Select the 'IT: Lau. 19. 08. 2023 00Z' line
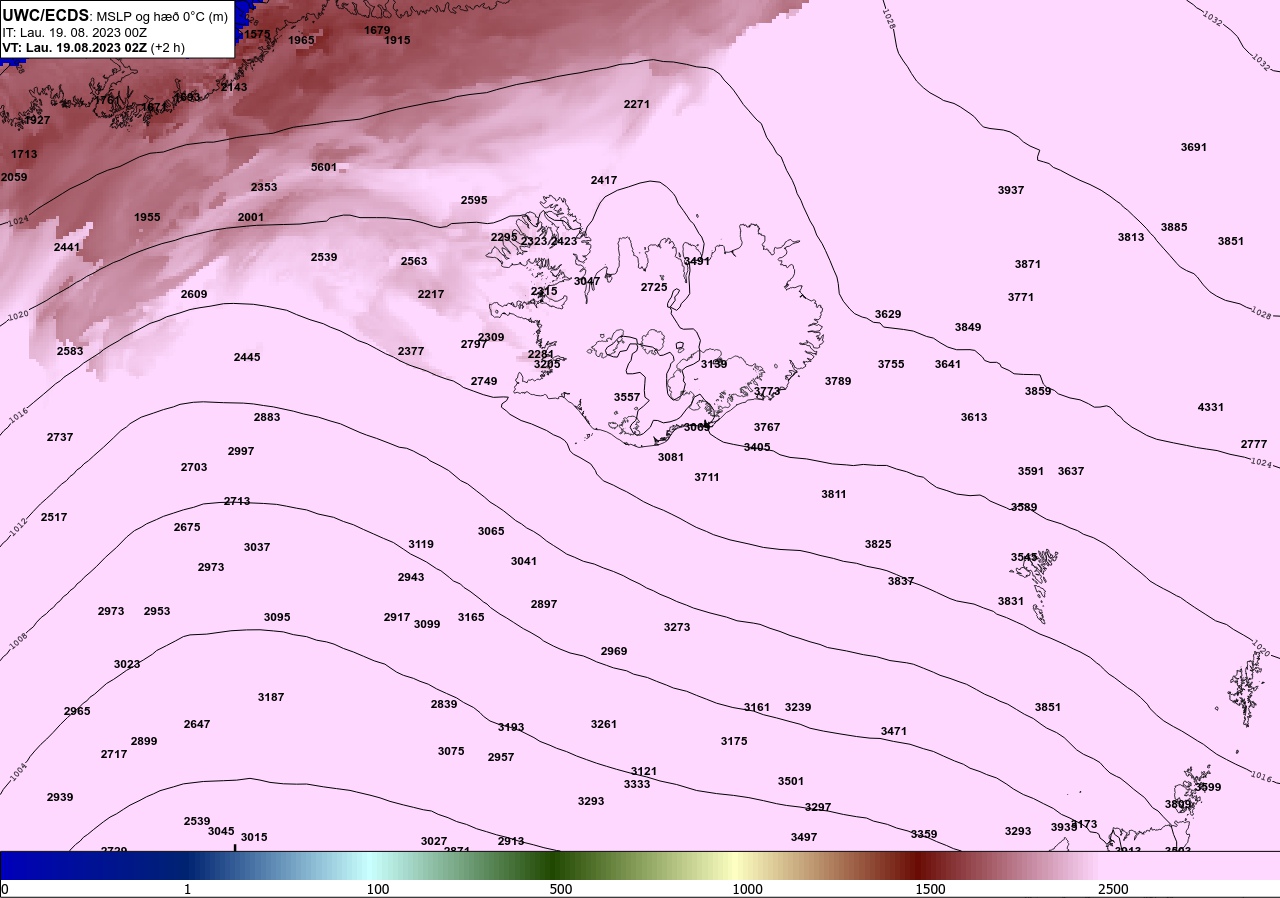Image resolution: width=1280 pixels, height=898 pixels. pos(75,32)
